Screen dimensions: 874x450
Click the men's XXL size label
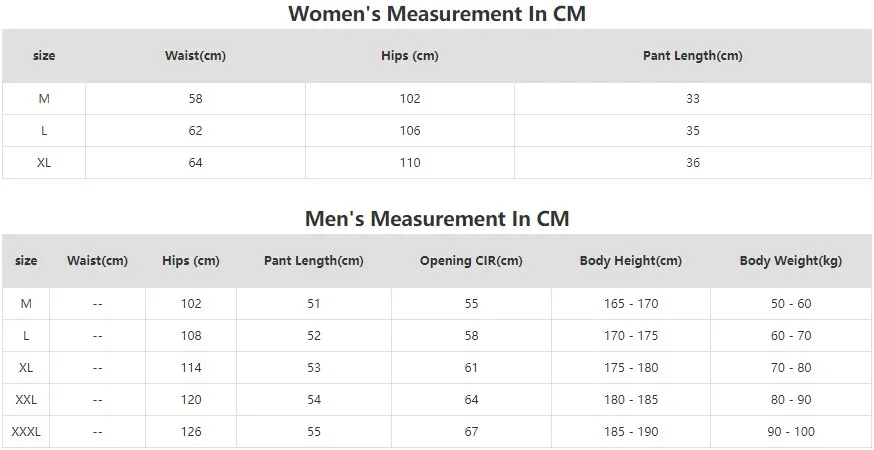pos(26,400)
